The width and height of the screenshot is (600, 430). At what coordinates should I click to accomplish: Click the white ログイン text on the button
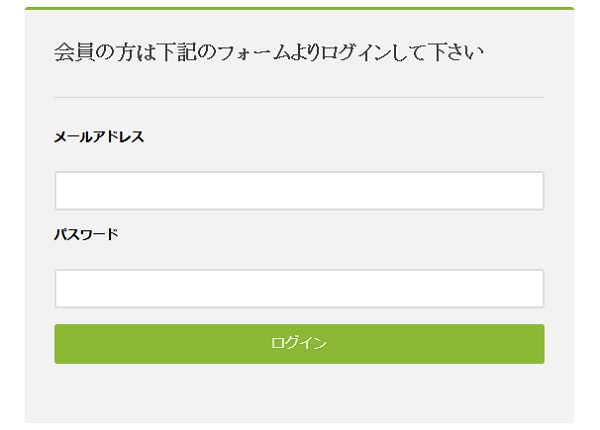299,344
